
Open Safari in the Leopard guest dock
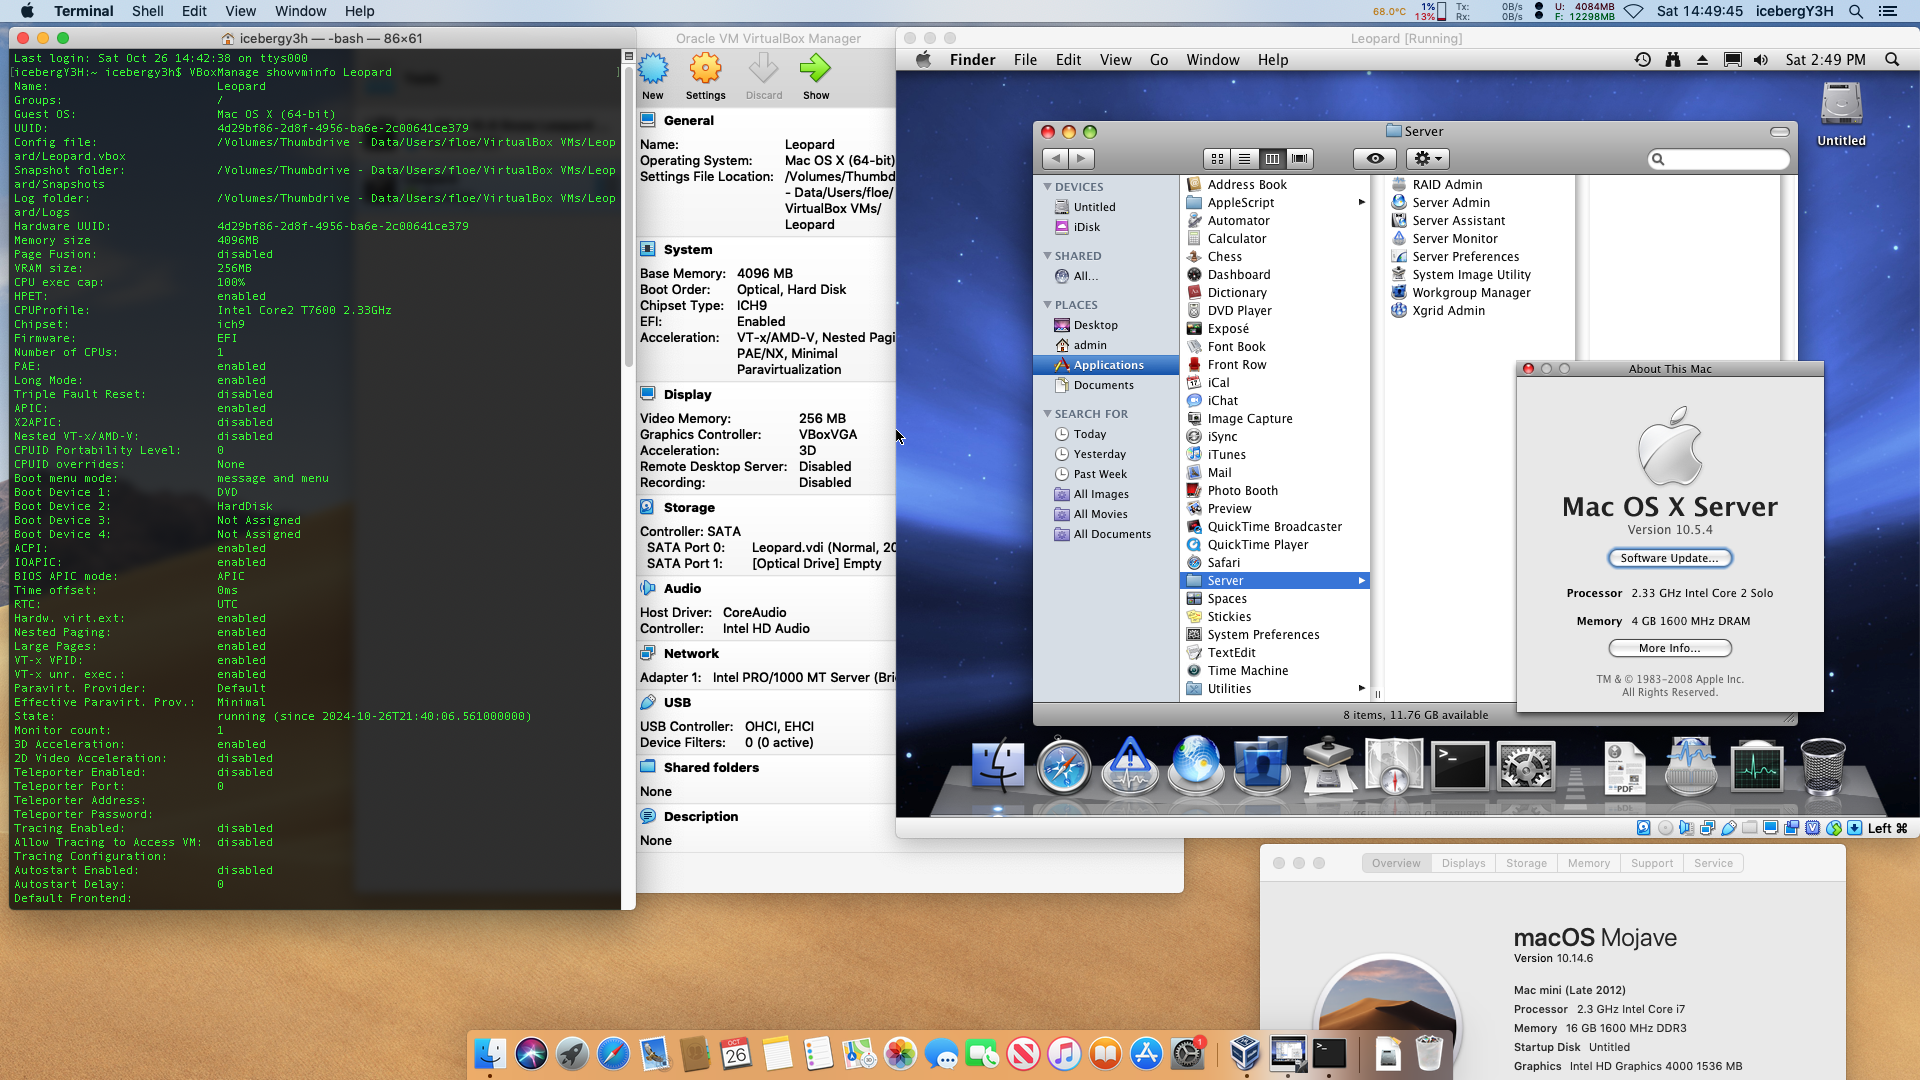pyautogui.click(x=1063, y=767)
